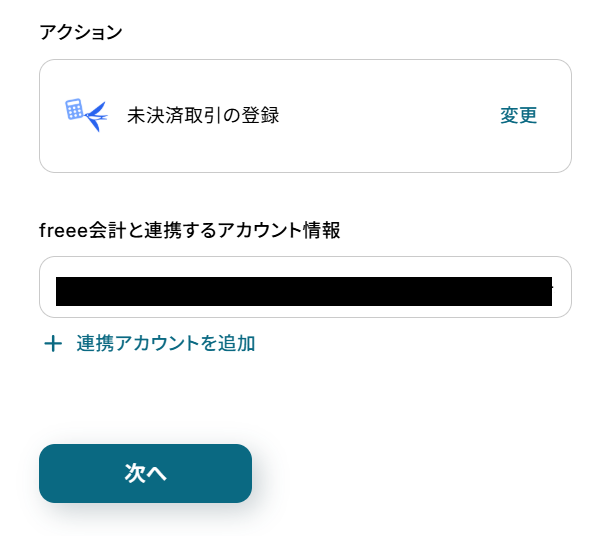Open the linked account information dropdown

[305, 288]
